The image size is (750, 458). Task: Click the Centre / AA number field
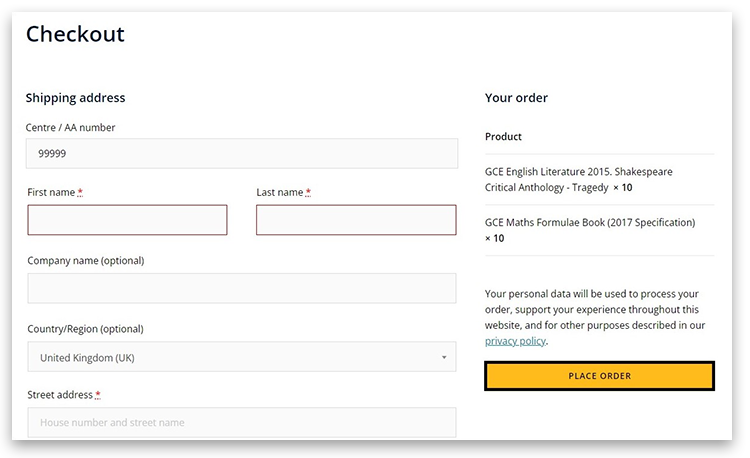(241, 154)
